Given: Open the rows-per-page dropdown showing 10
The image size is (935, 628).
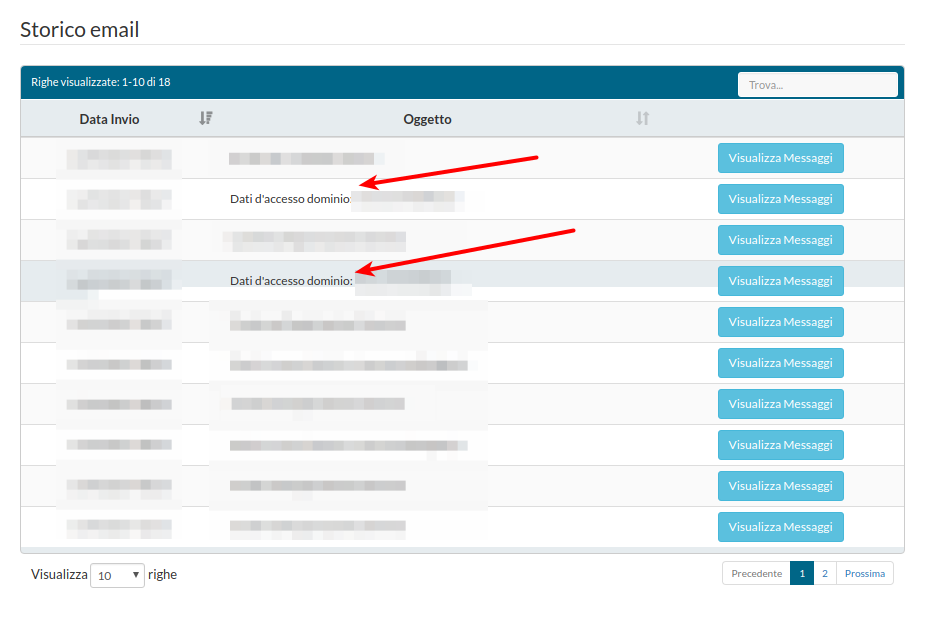Looking at the screenshot, I should (117, 575).
